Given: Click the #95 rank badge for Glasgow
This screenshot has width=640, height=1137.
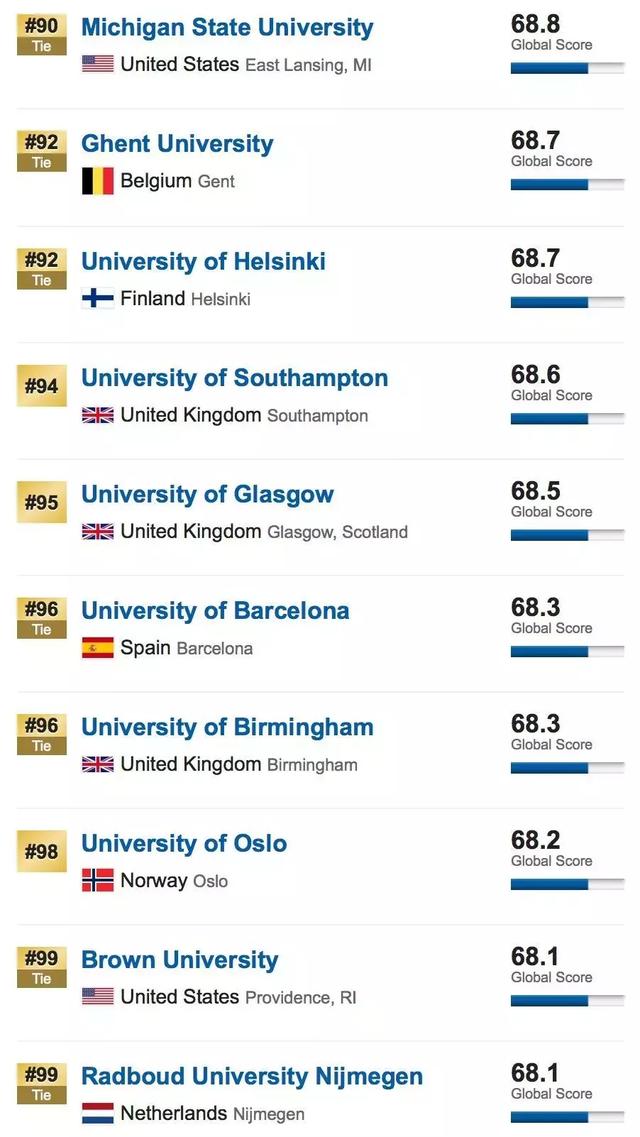Looking at the screenshot, I should (41, 503).
